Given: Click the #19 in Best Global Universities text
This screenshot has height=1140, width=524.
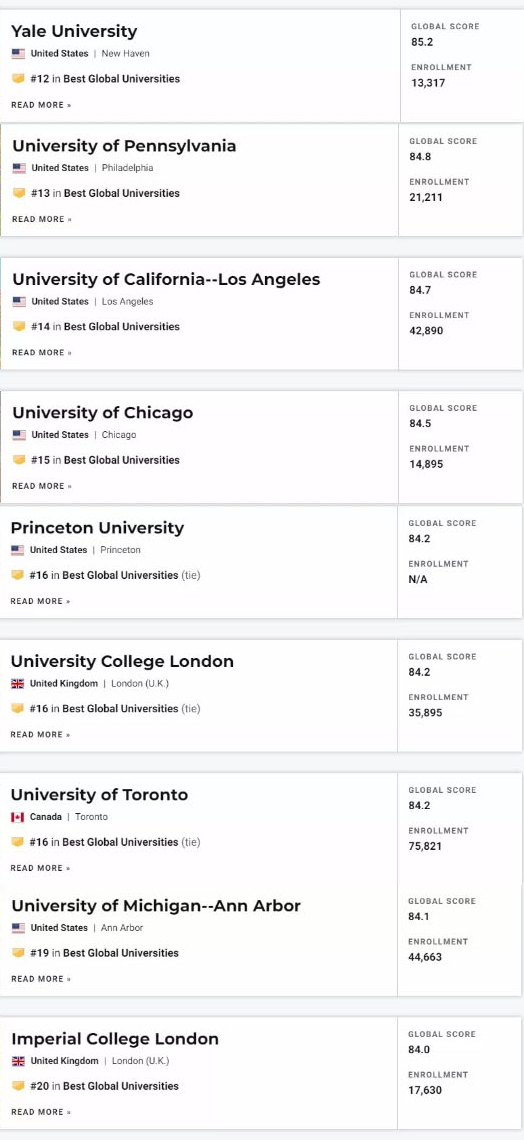Looking at the screenshot, I should pos(105,953).
